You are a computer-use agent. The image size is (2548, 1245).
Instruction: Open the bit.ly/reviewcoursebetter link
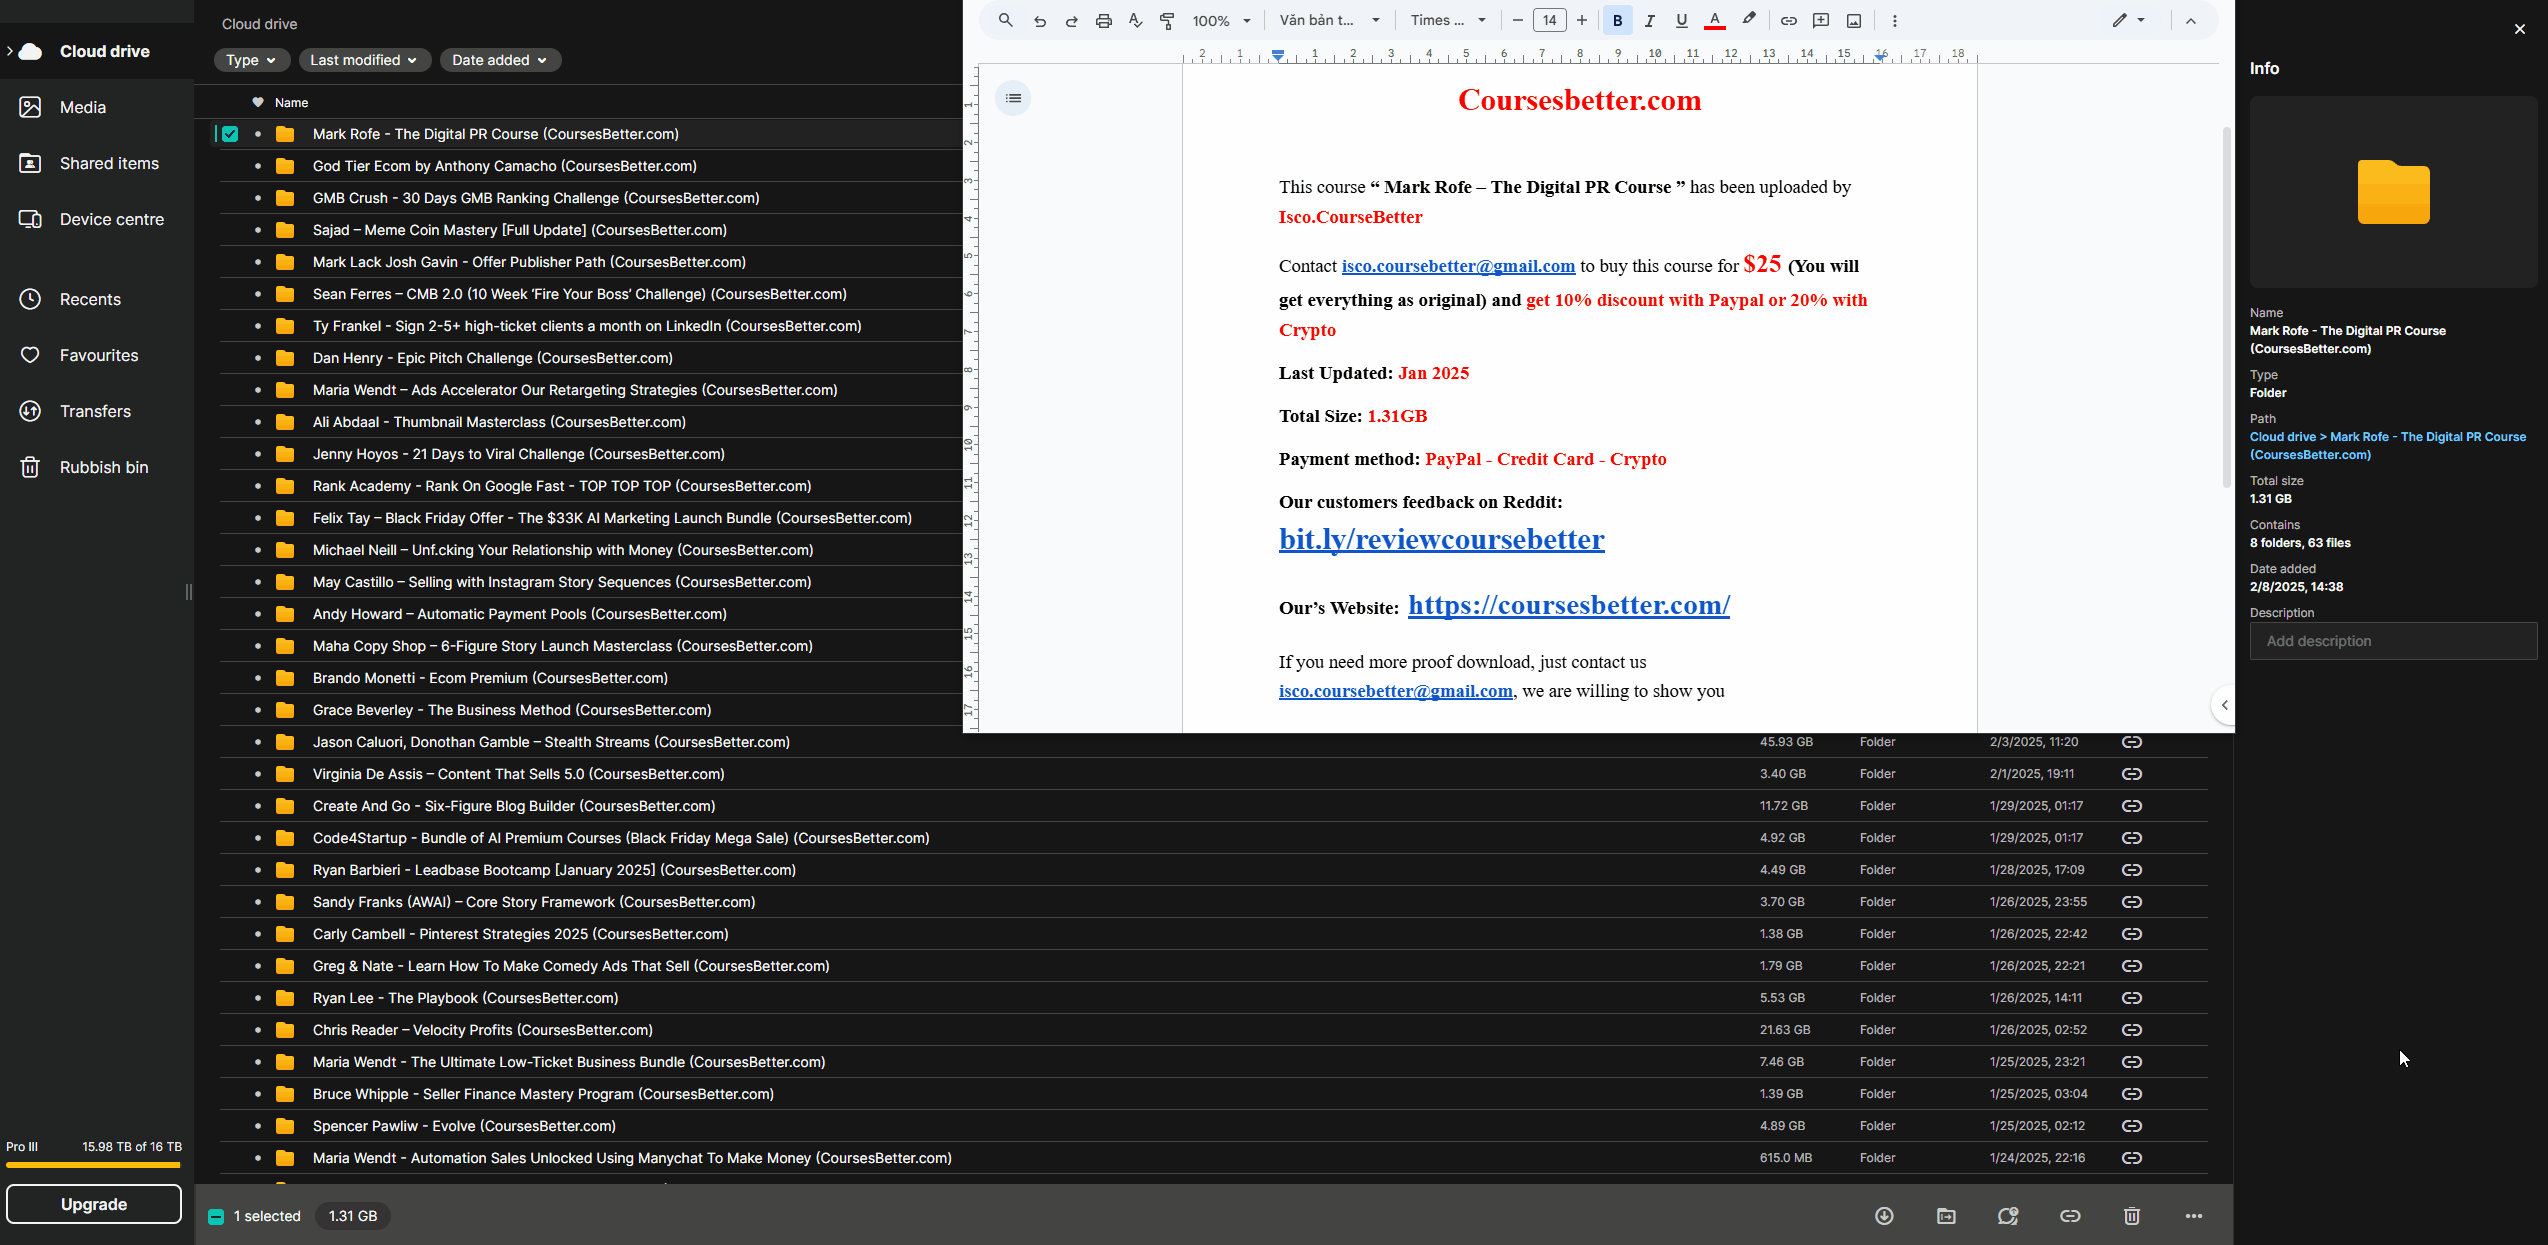[x=1441, y=540]
